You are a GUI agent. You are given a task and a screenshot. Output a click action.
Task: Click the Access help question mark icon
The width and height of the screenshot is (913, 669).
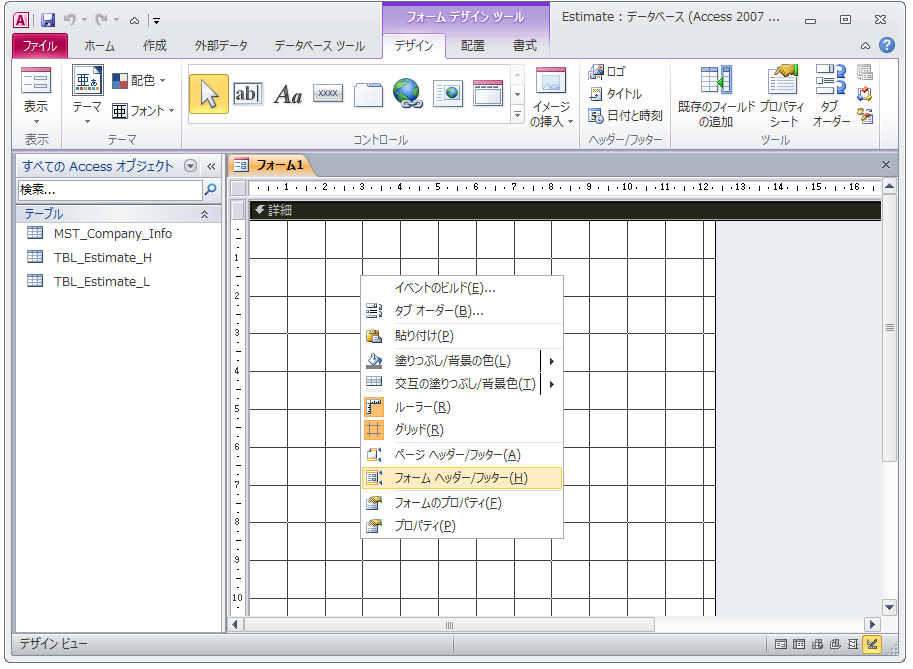[x=887, y=45]
